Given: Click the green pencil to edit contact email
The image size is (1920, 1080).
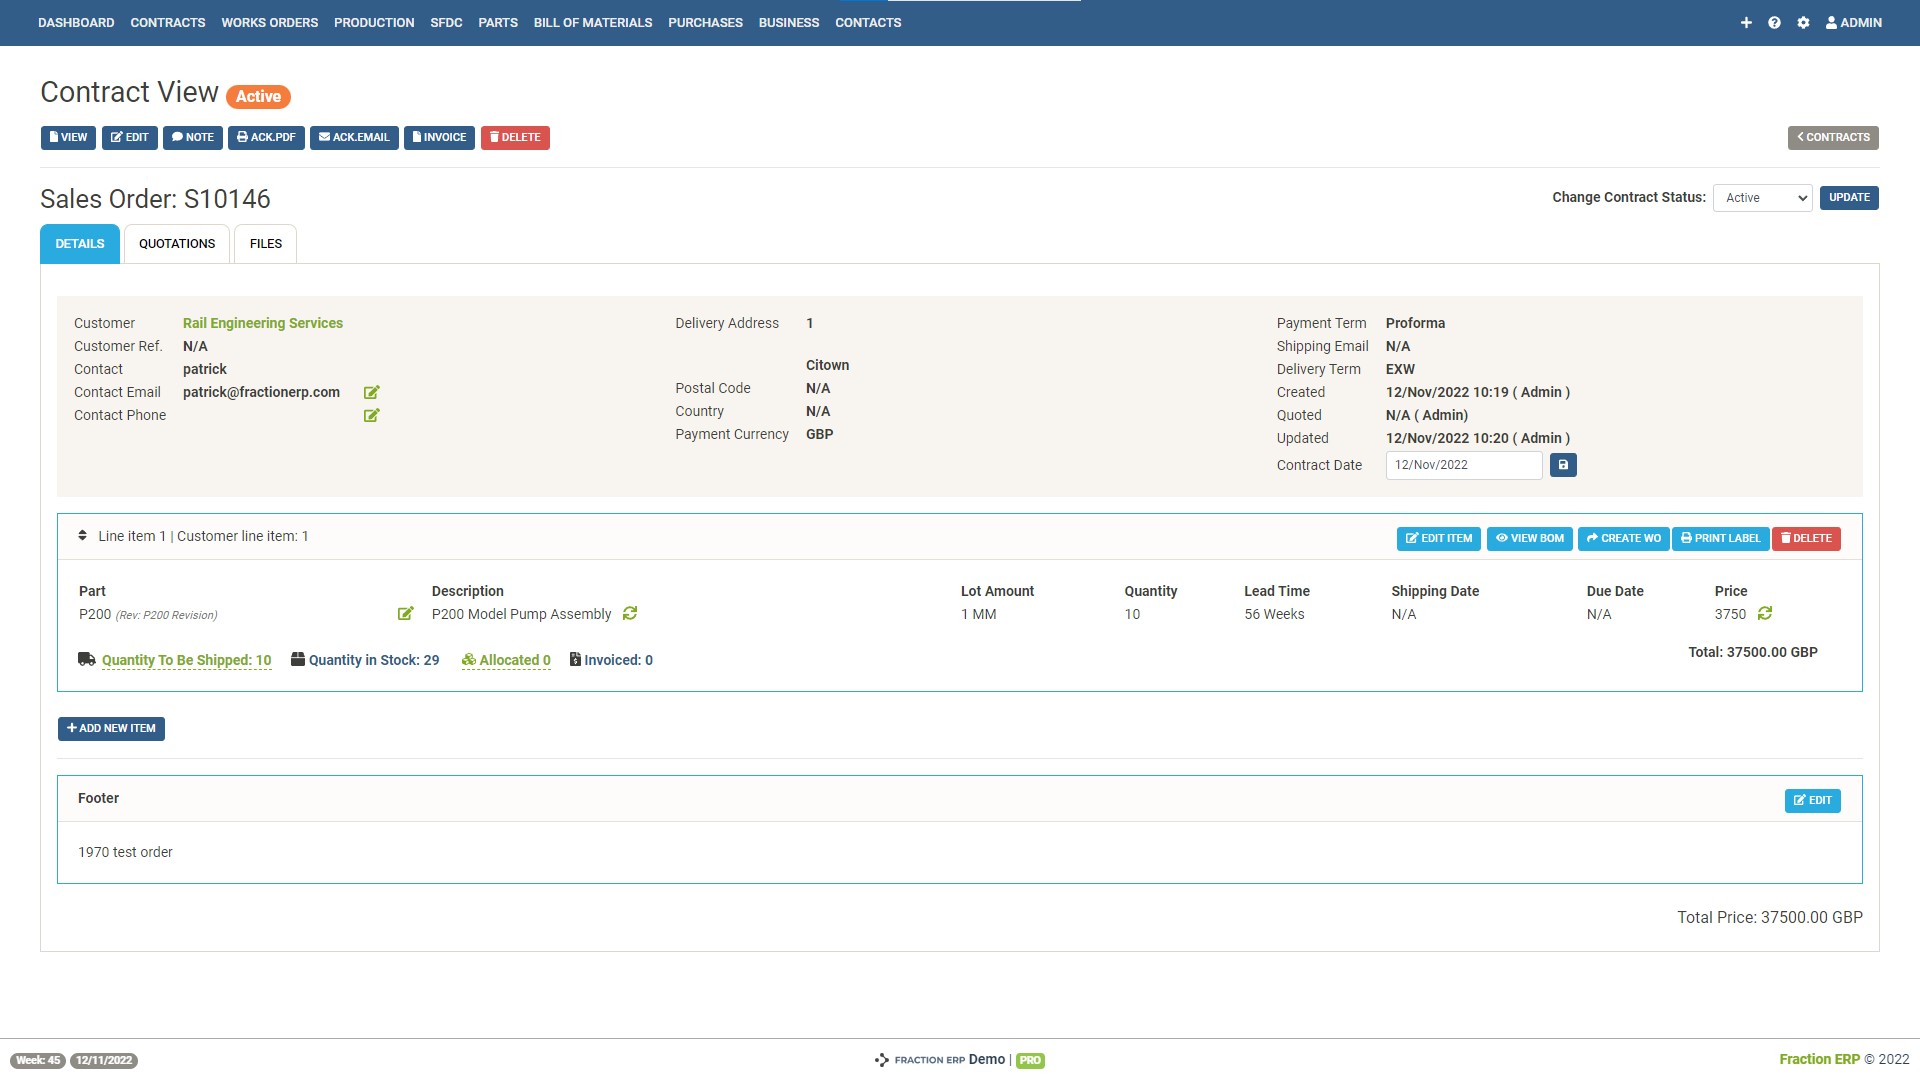Looking at the screenshot, I should pyautogui.click(x=371, y=392).
